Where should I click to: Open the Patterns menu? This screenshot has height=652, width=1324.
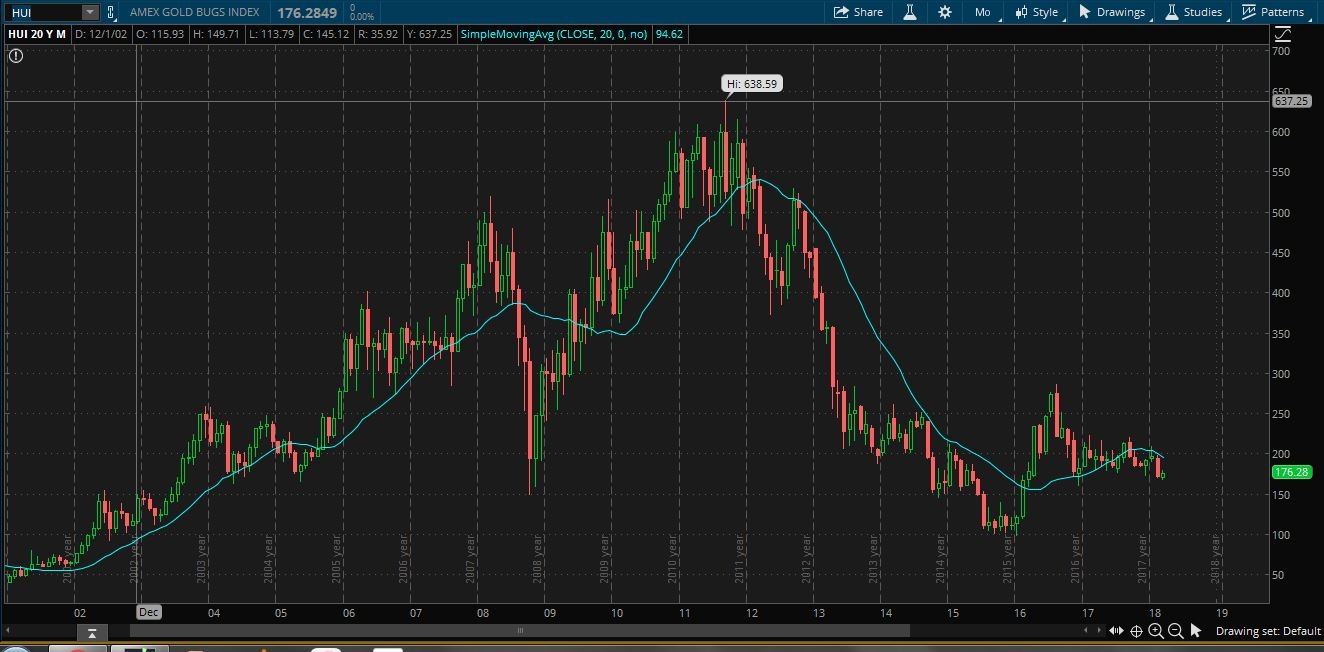click(1273, 12)
